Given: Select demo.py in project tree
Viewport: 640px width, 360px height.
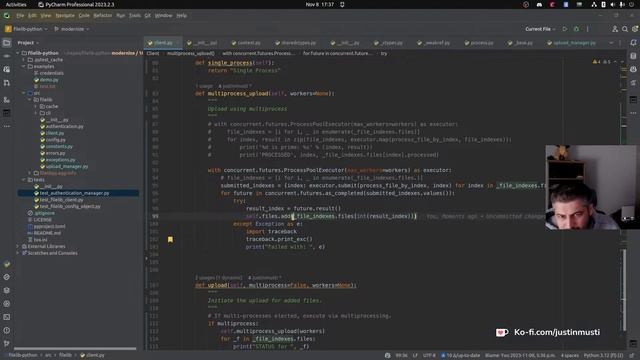Looking at the screenshot, I should coord(49,80).
